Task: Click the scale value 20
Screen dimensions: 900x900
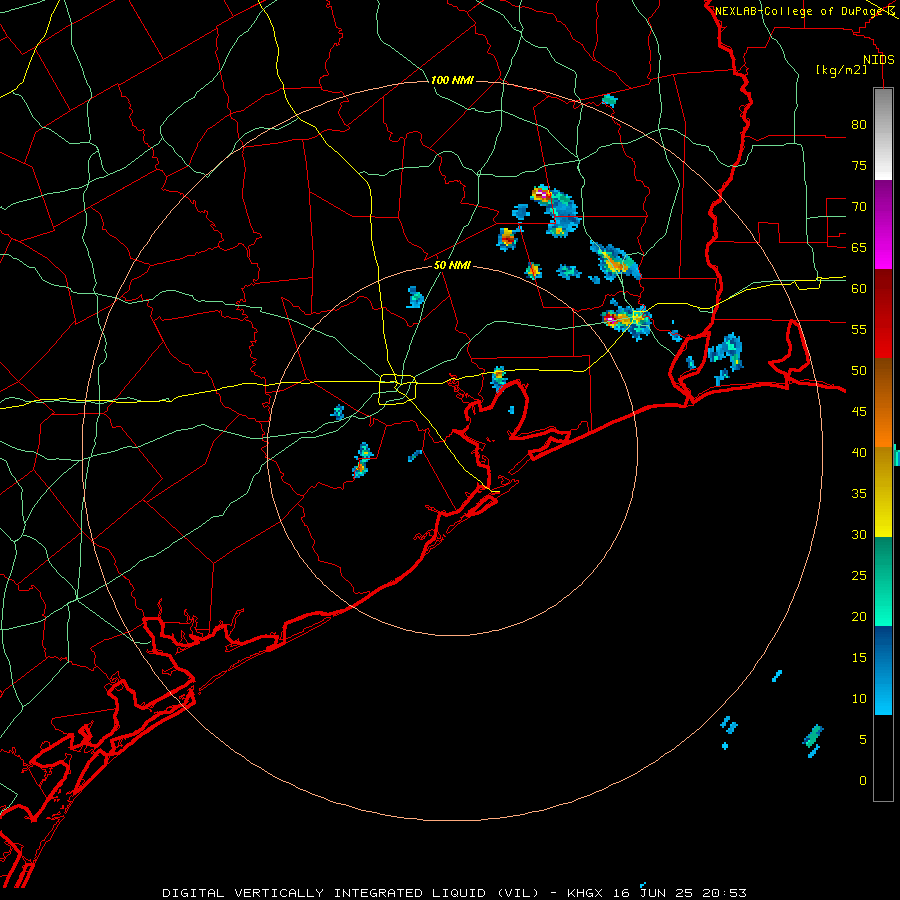Action: [859, 616]
